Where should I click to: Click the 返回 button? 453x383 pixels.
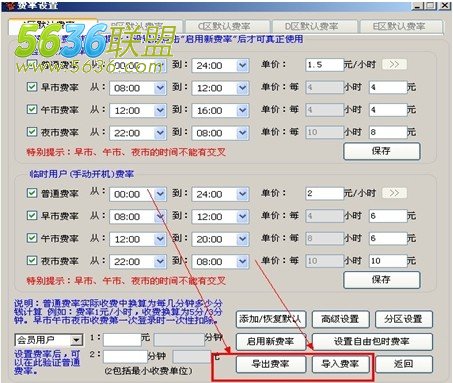(x=404, y=364)
